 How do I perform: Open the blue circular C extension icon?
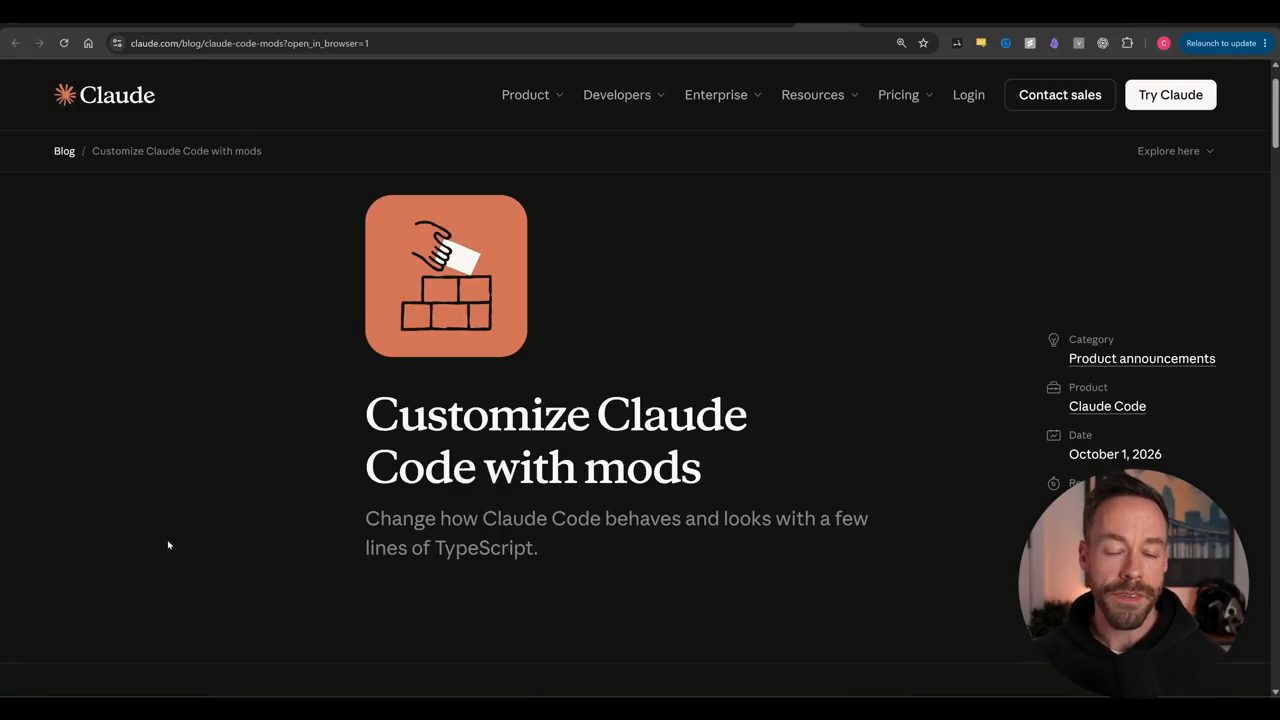(x=1006, y=43)
